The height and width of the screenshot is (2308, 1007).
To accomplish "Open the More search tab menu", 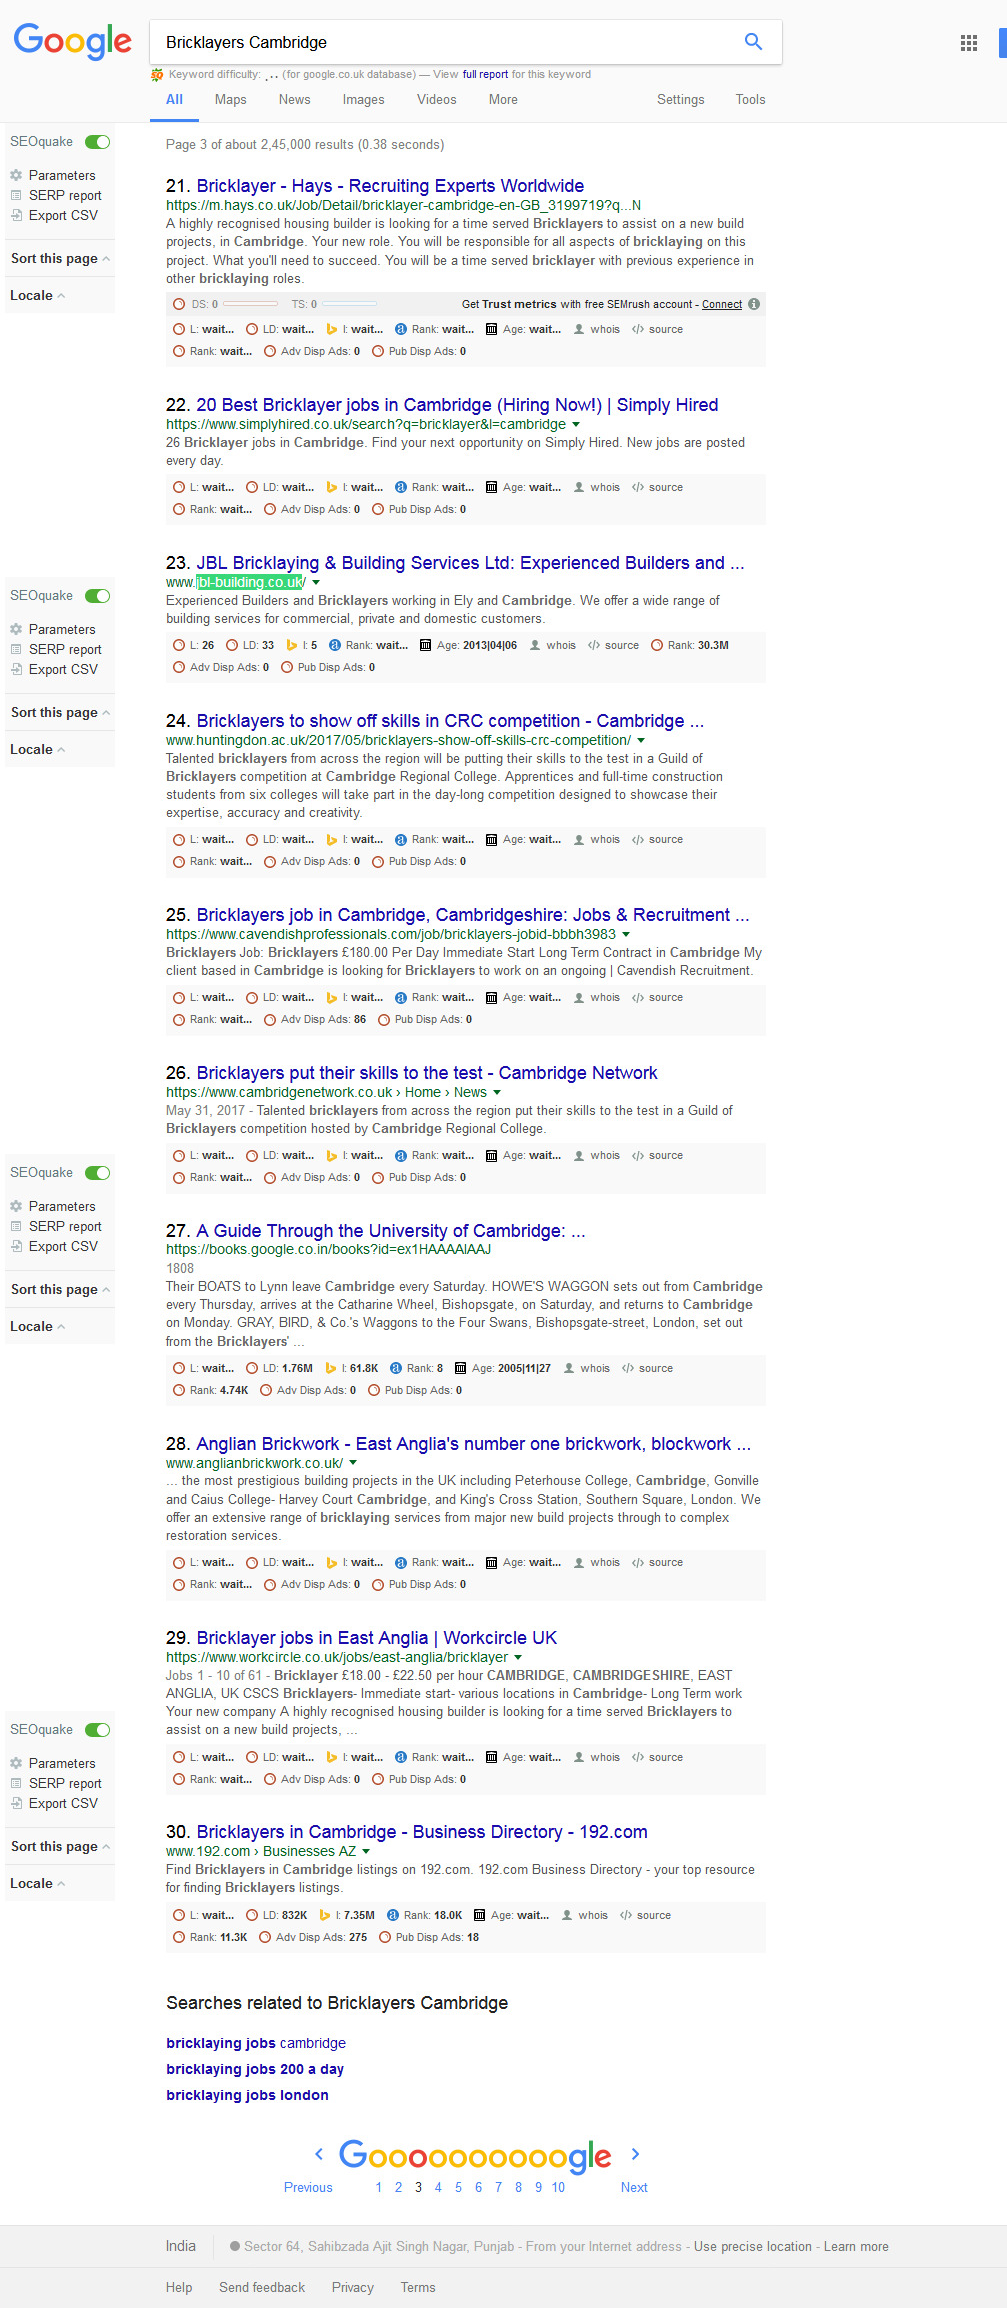I will pyautogui.click(x=503, y=100).
